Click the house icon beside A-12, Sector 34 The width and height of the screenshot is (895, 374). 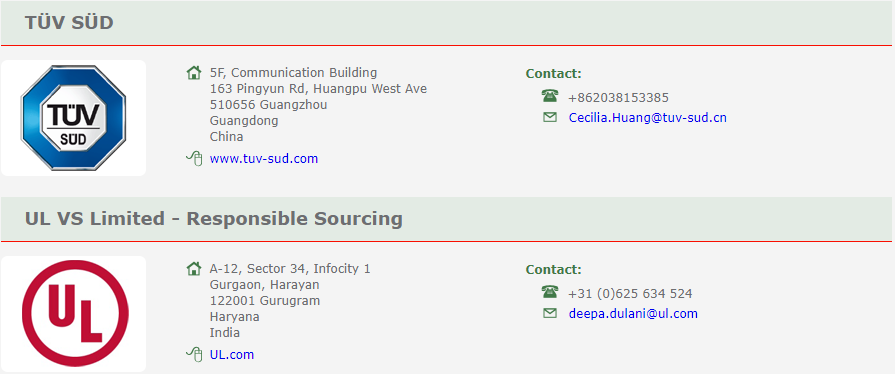194,268
